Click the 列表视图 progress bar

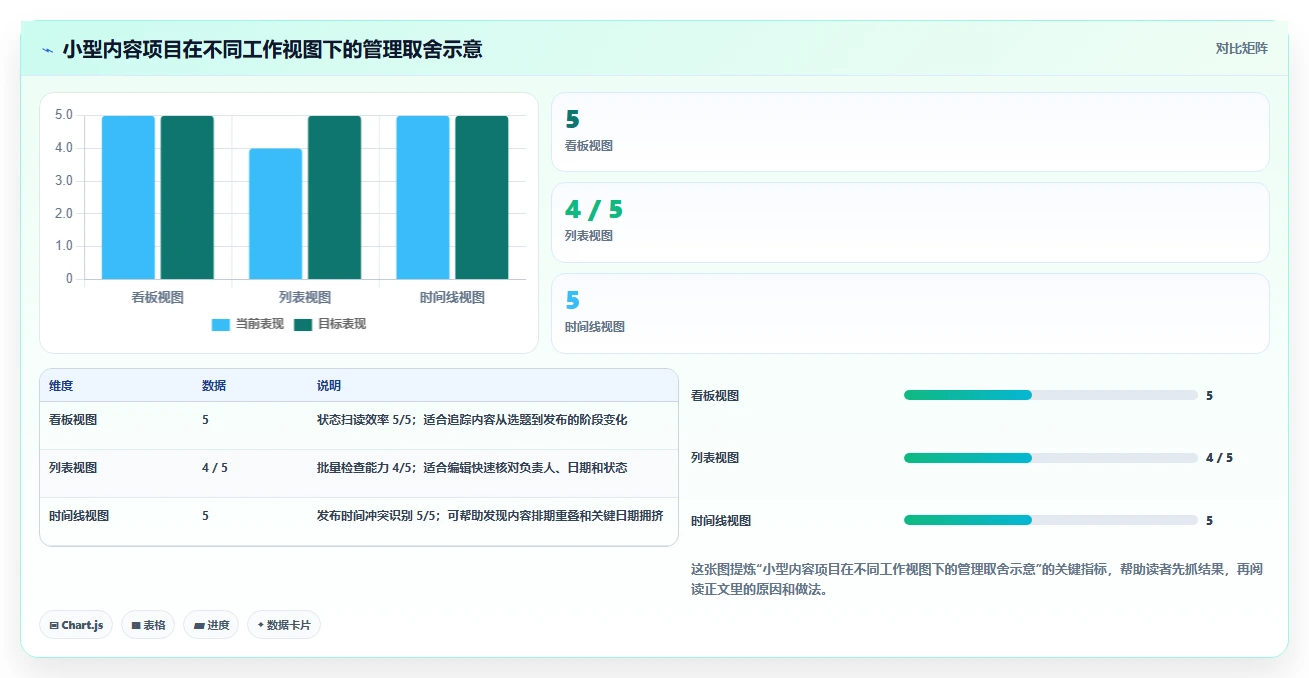coord(1050,458)
